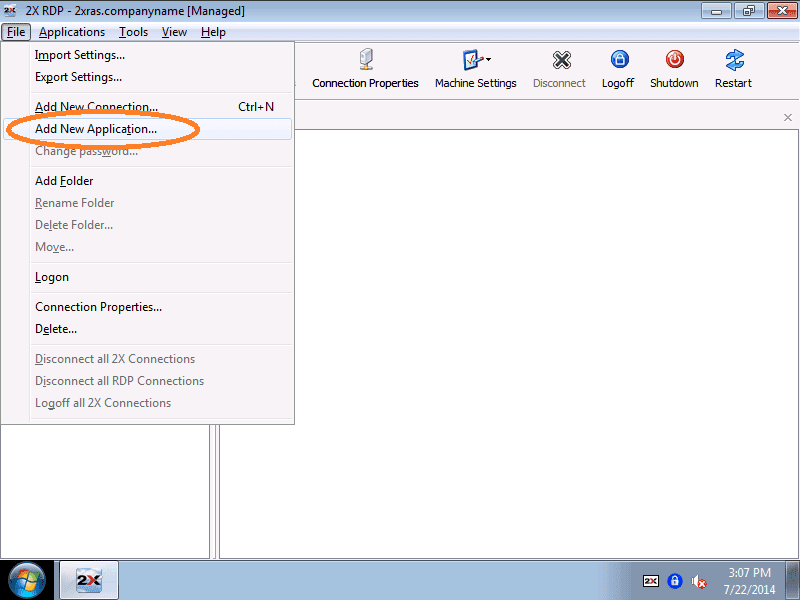Expand the Machine Settings dropdown arrow
Screen dimensions: 800x600
tap(489, 60)
